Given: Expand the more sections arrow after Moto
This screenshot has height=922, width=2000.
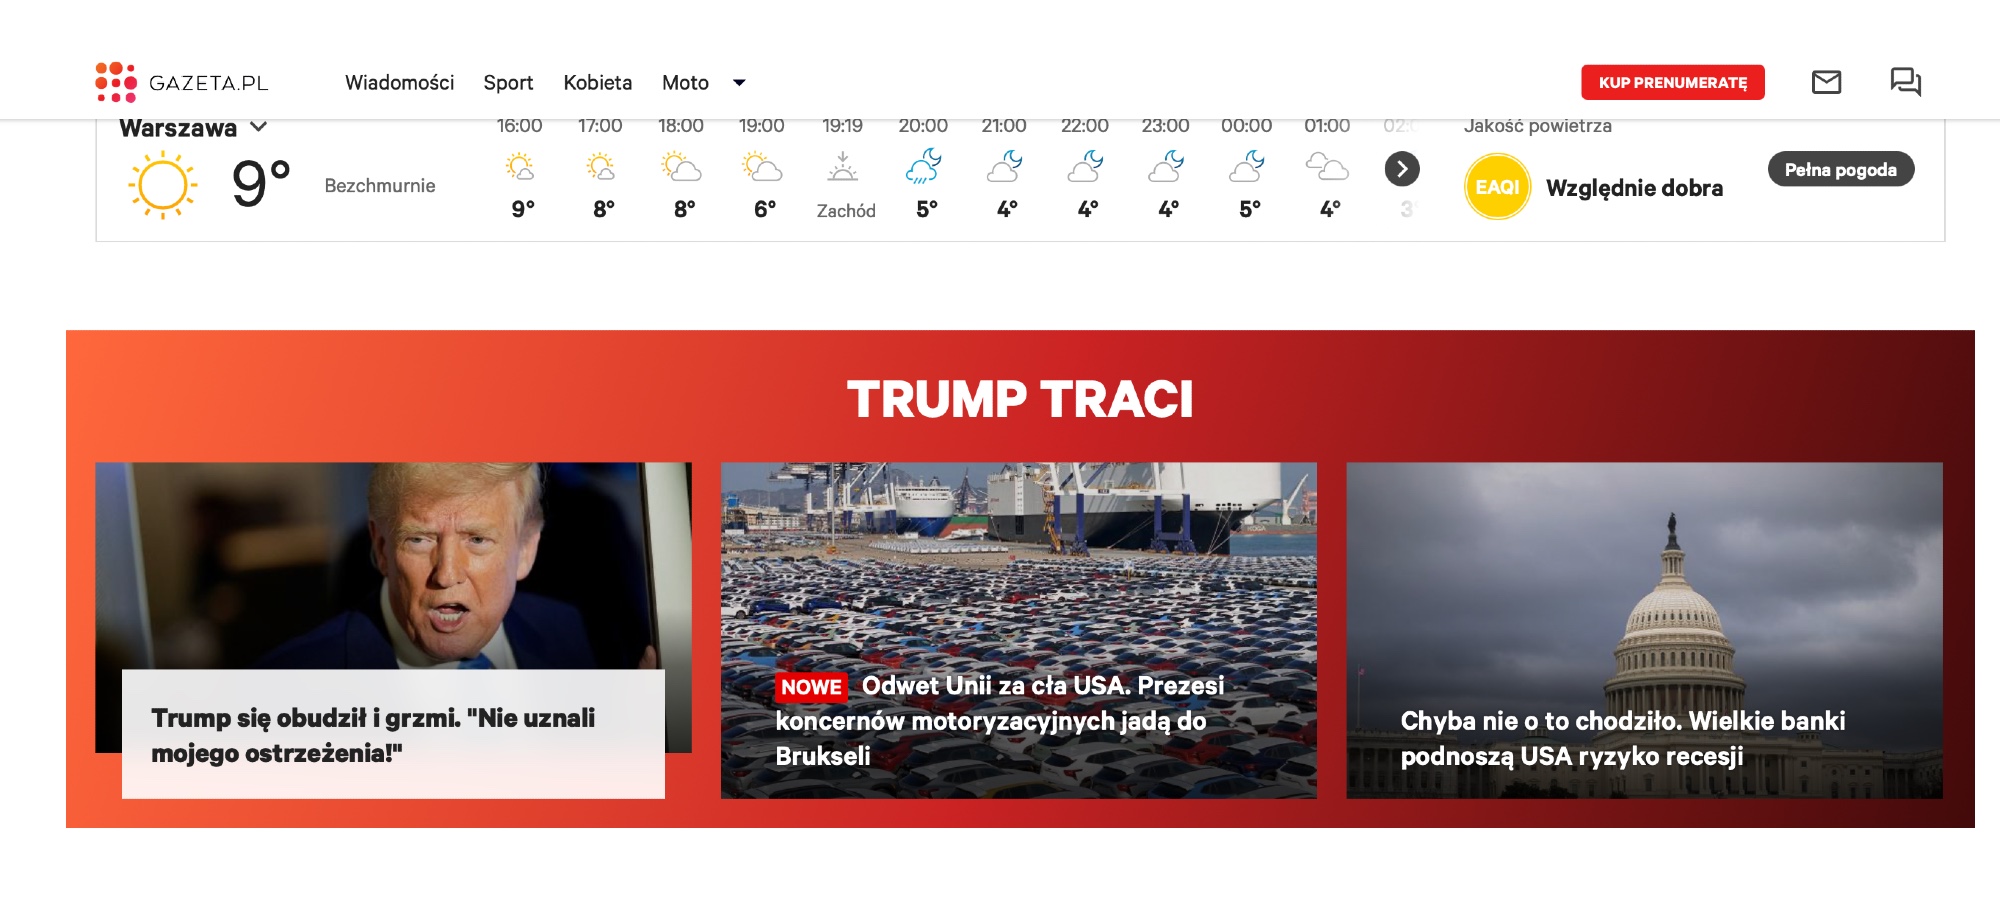Looking at the screenshot, I should pos(739,83).
